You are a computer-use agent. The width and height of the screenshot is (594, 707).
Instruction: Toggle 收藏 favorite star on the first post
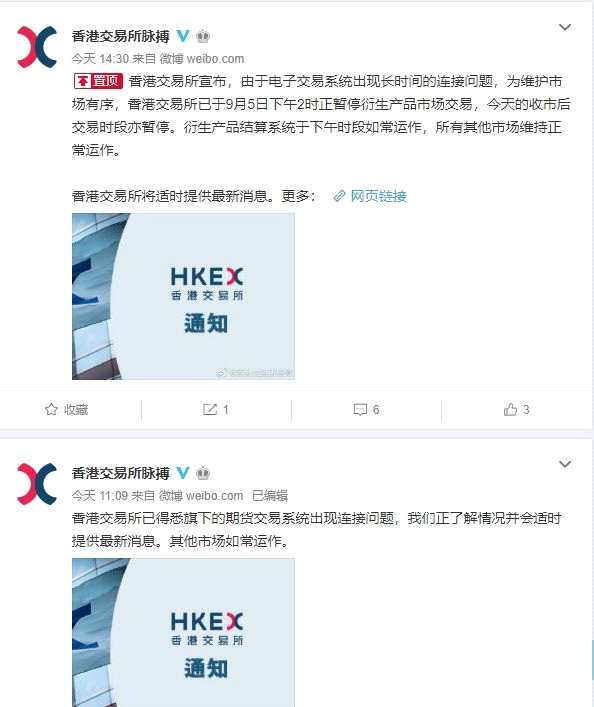[66, 409]
